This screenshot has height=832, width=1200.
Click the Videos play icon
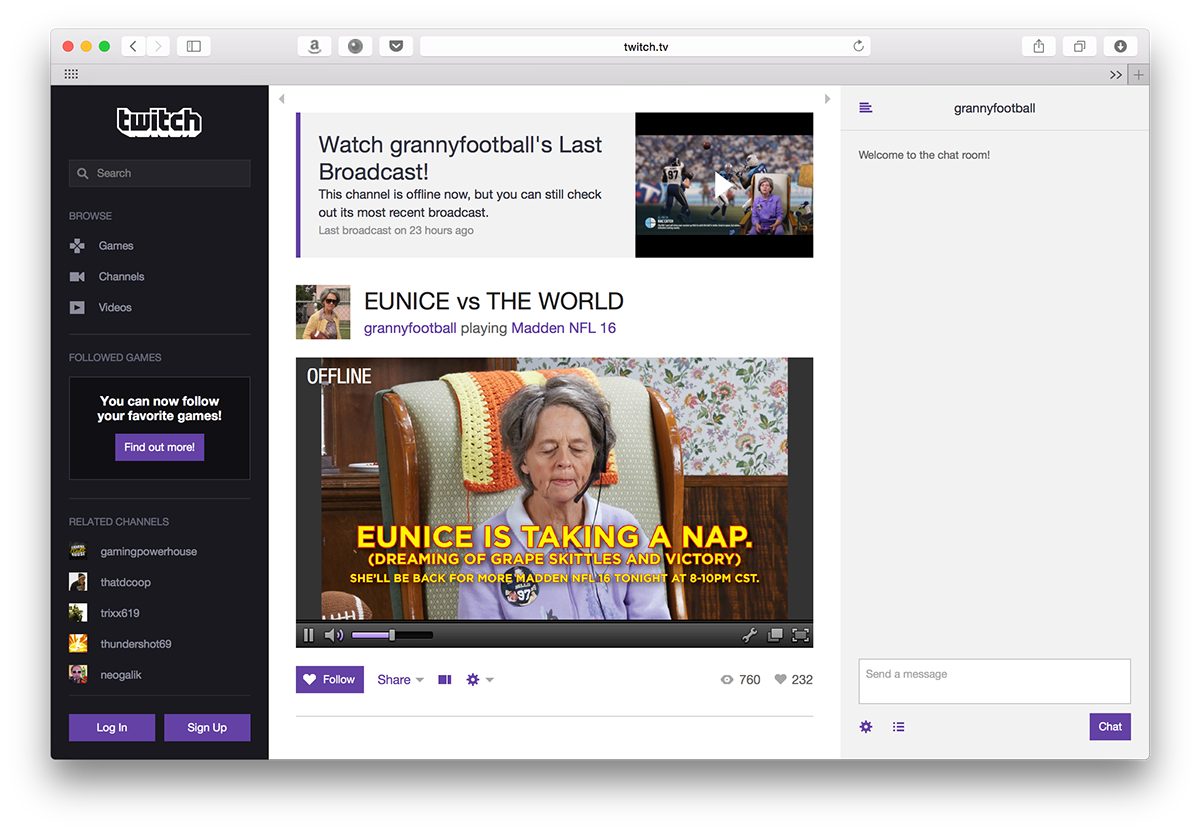pyautogui.click(x=77, y=308)
